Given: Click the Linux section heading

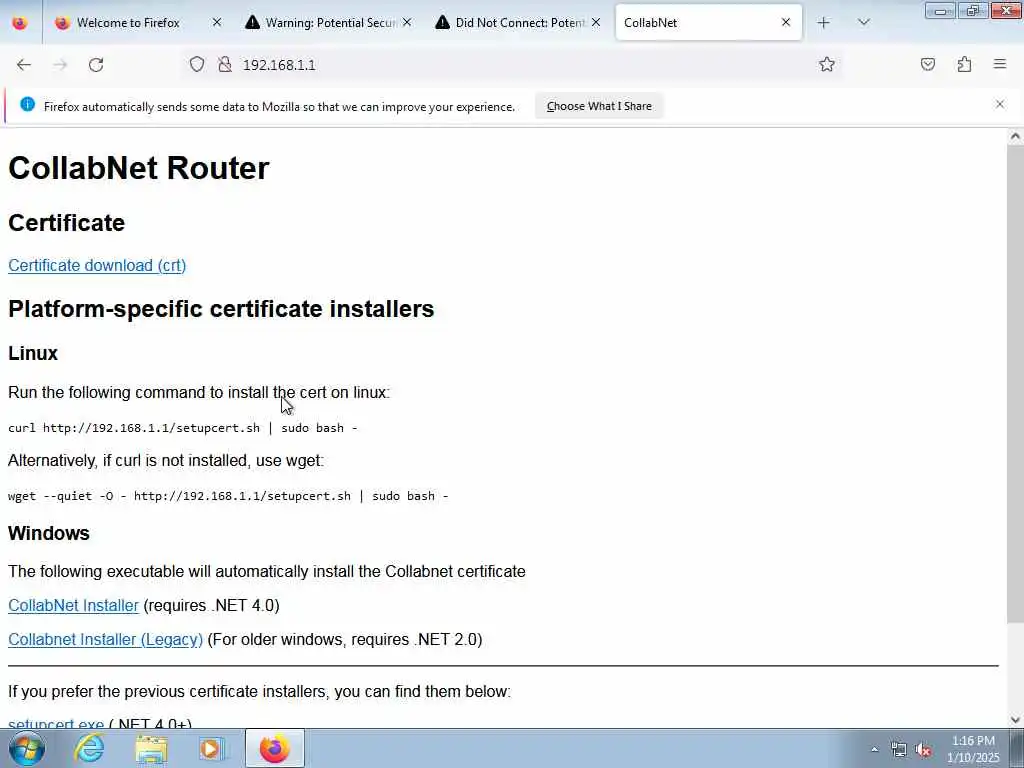Looking at the screenshot, I should point(33,353).
